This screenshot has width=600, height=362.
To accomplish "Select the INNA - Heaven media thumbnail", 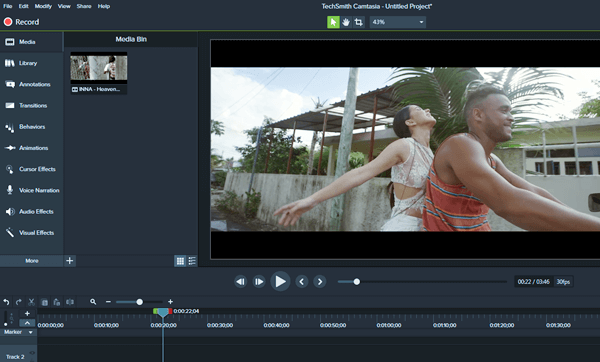I will 99,73.
